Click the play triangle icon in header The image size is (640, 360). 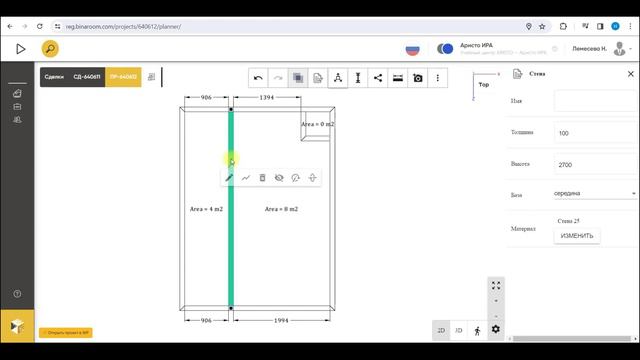20,49
